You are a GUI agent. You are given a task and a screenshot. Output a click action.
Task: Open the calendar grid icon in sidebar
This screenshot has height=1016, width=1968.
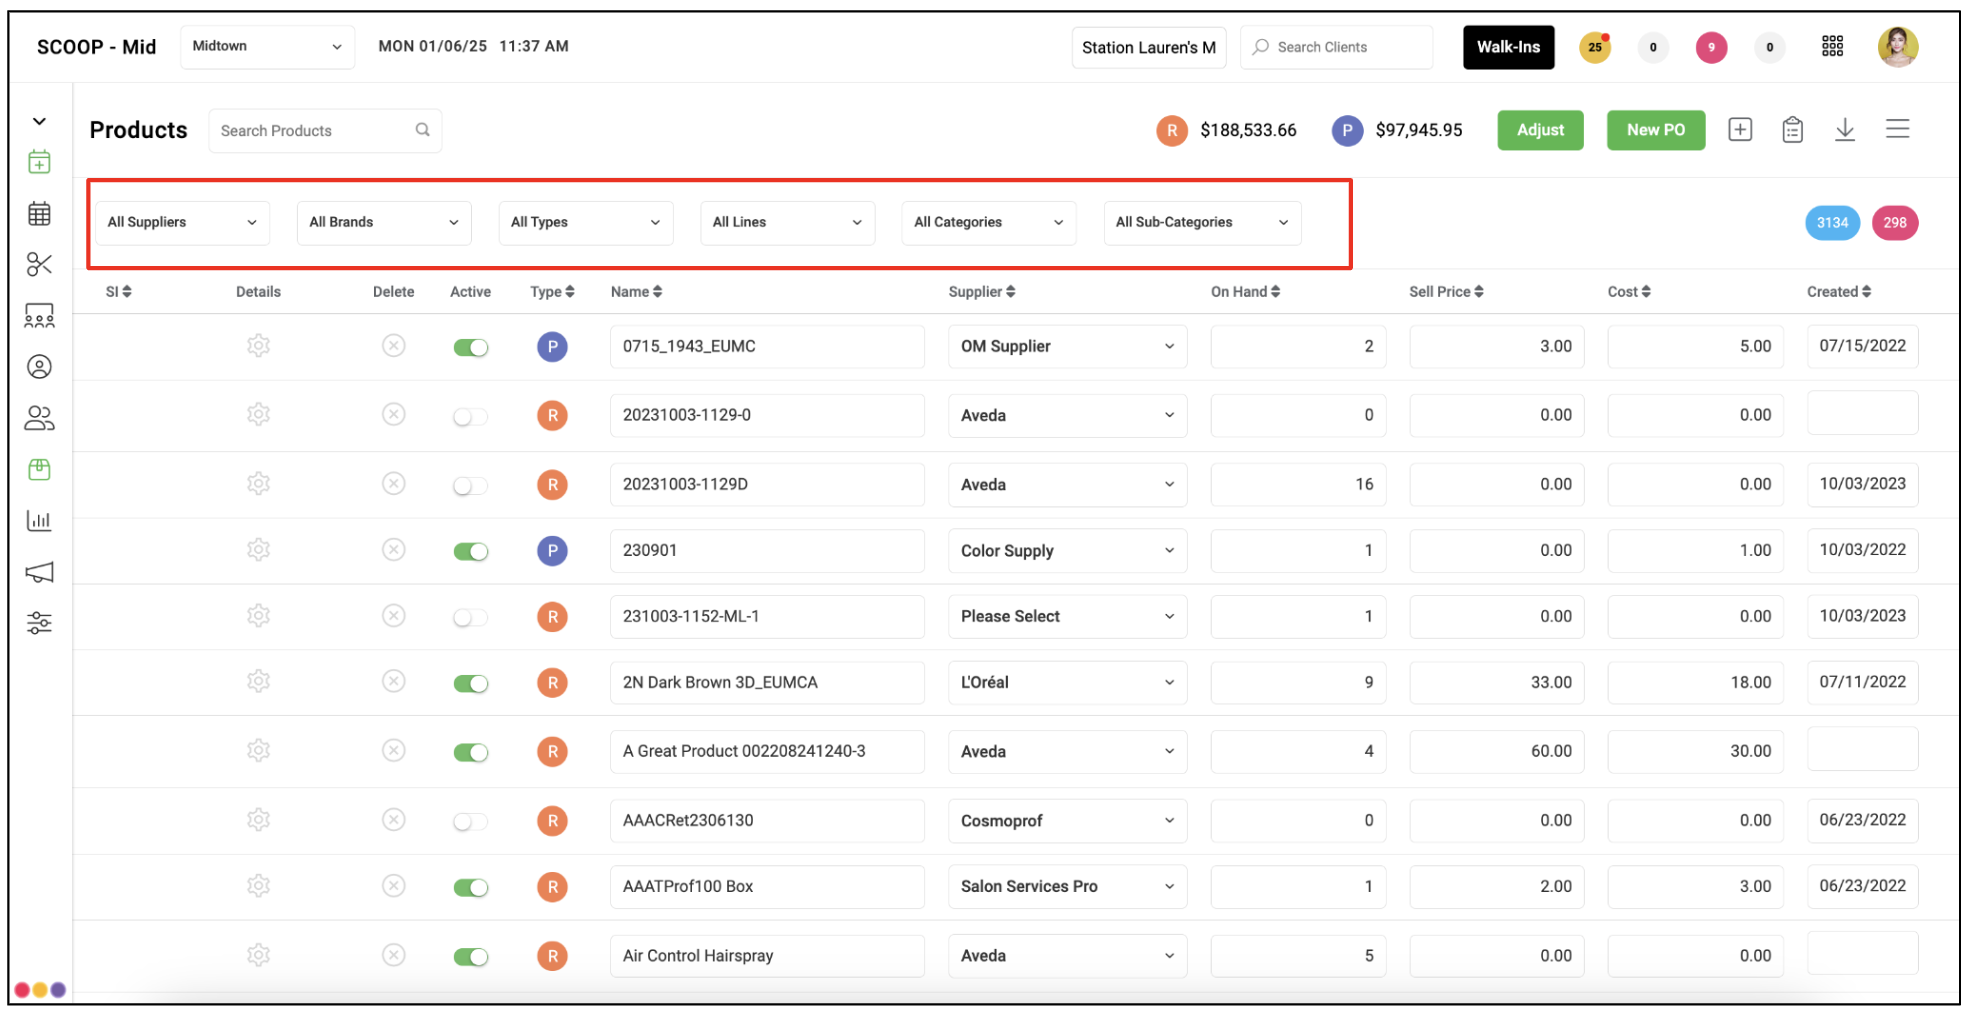click(x=39, y=213)
